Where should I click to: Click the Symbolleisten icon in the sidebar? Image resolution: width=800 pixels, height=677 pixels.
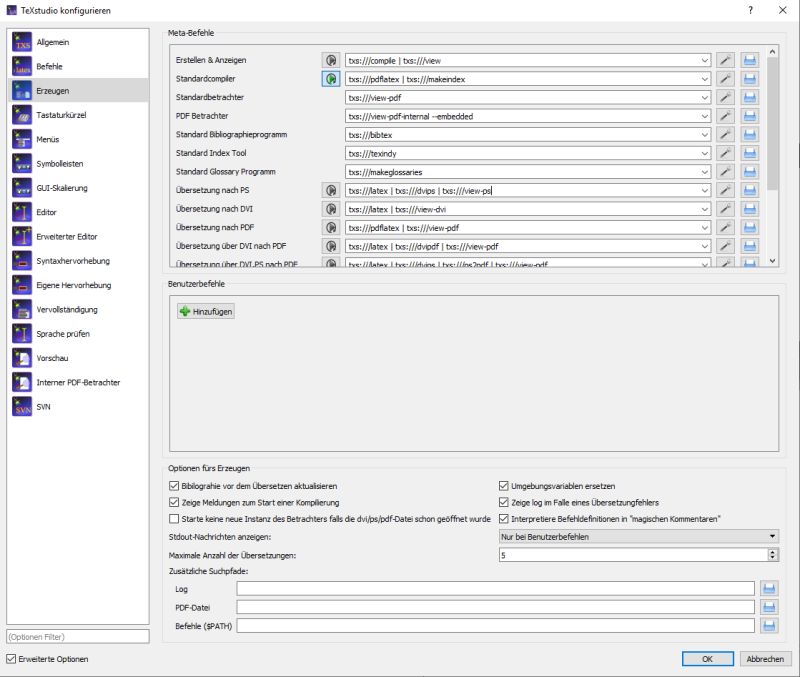(21, 162)
